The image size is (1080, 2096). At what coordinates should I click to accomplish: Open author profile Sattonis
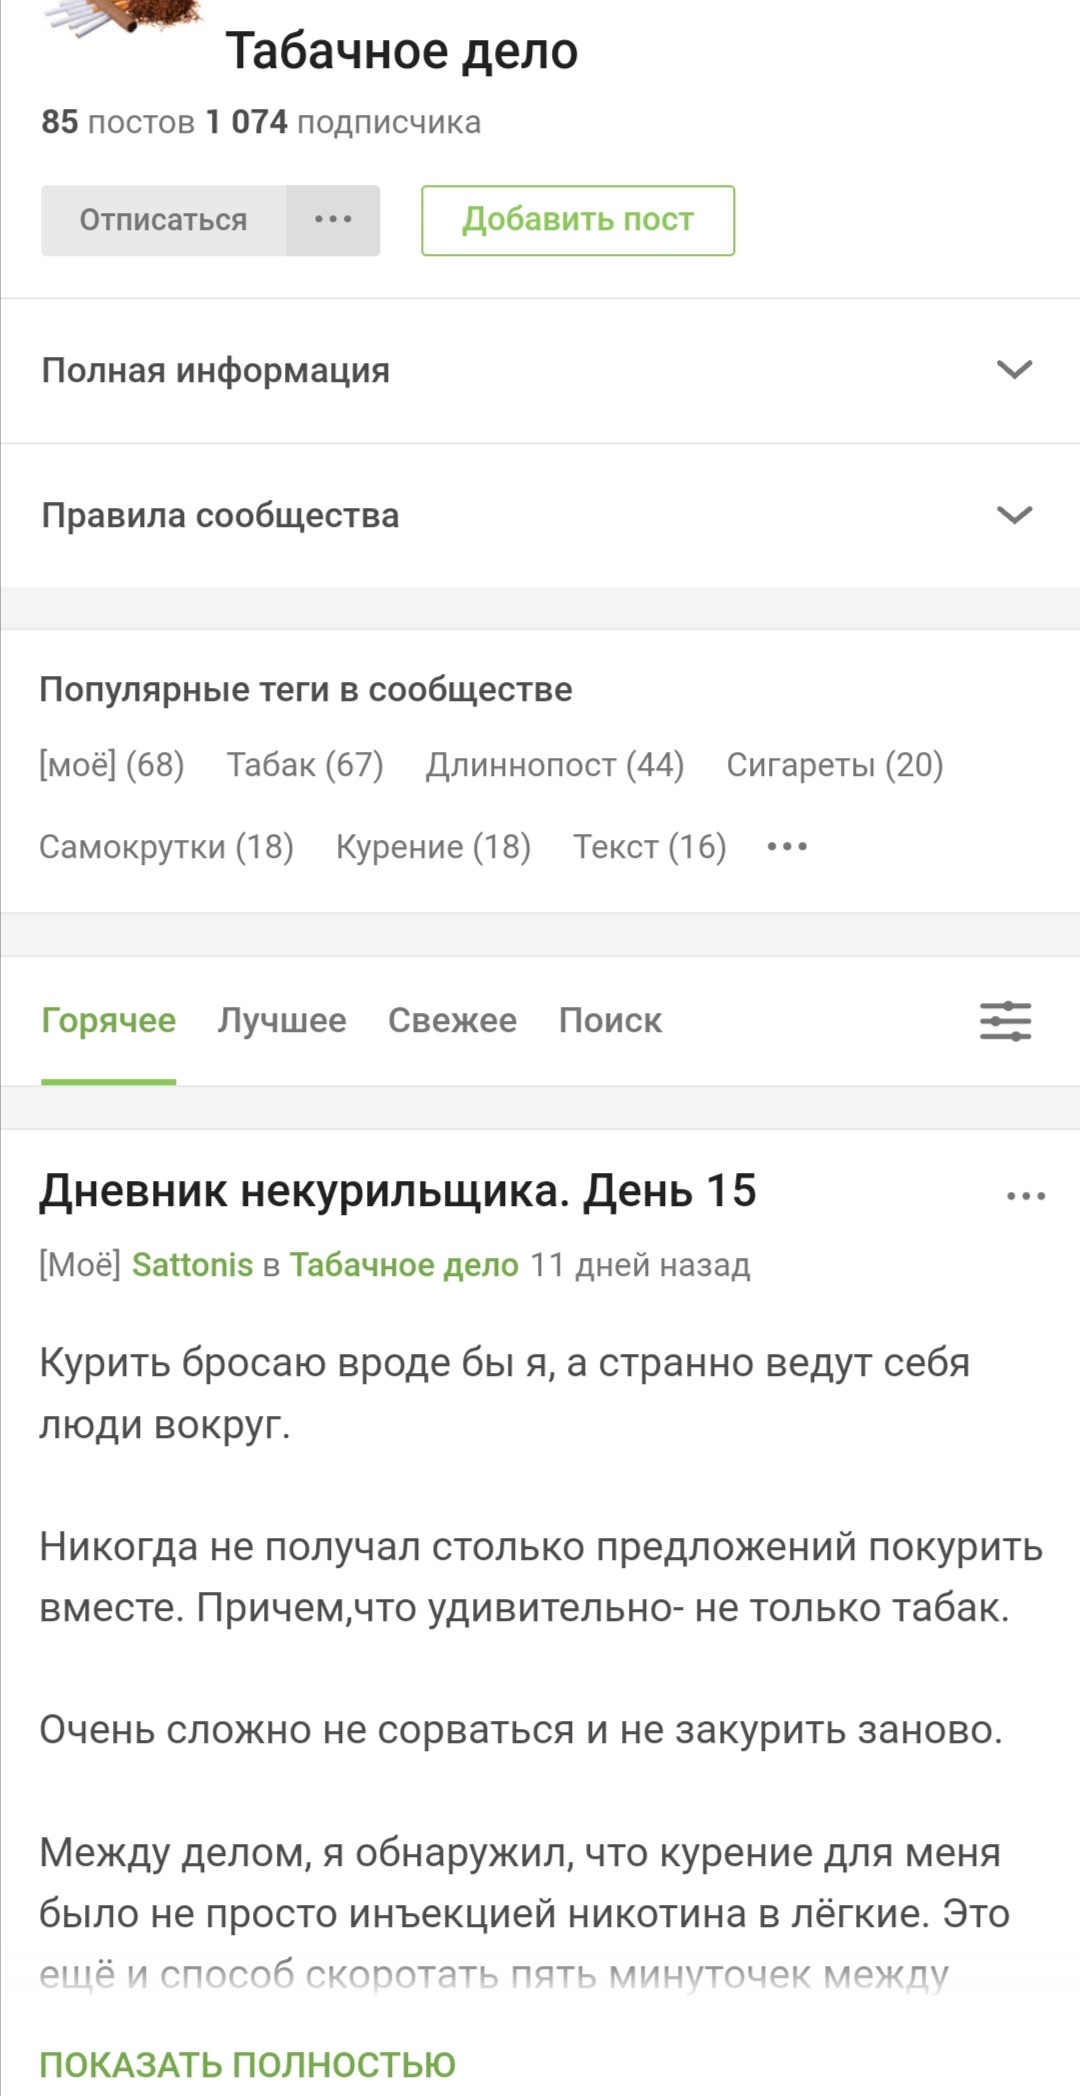tap(192, 1265)
